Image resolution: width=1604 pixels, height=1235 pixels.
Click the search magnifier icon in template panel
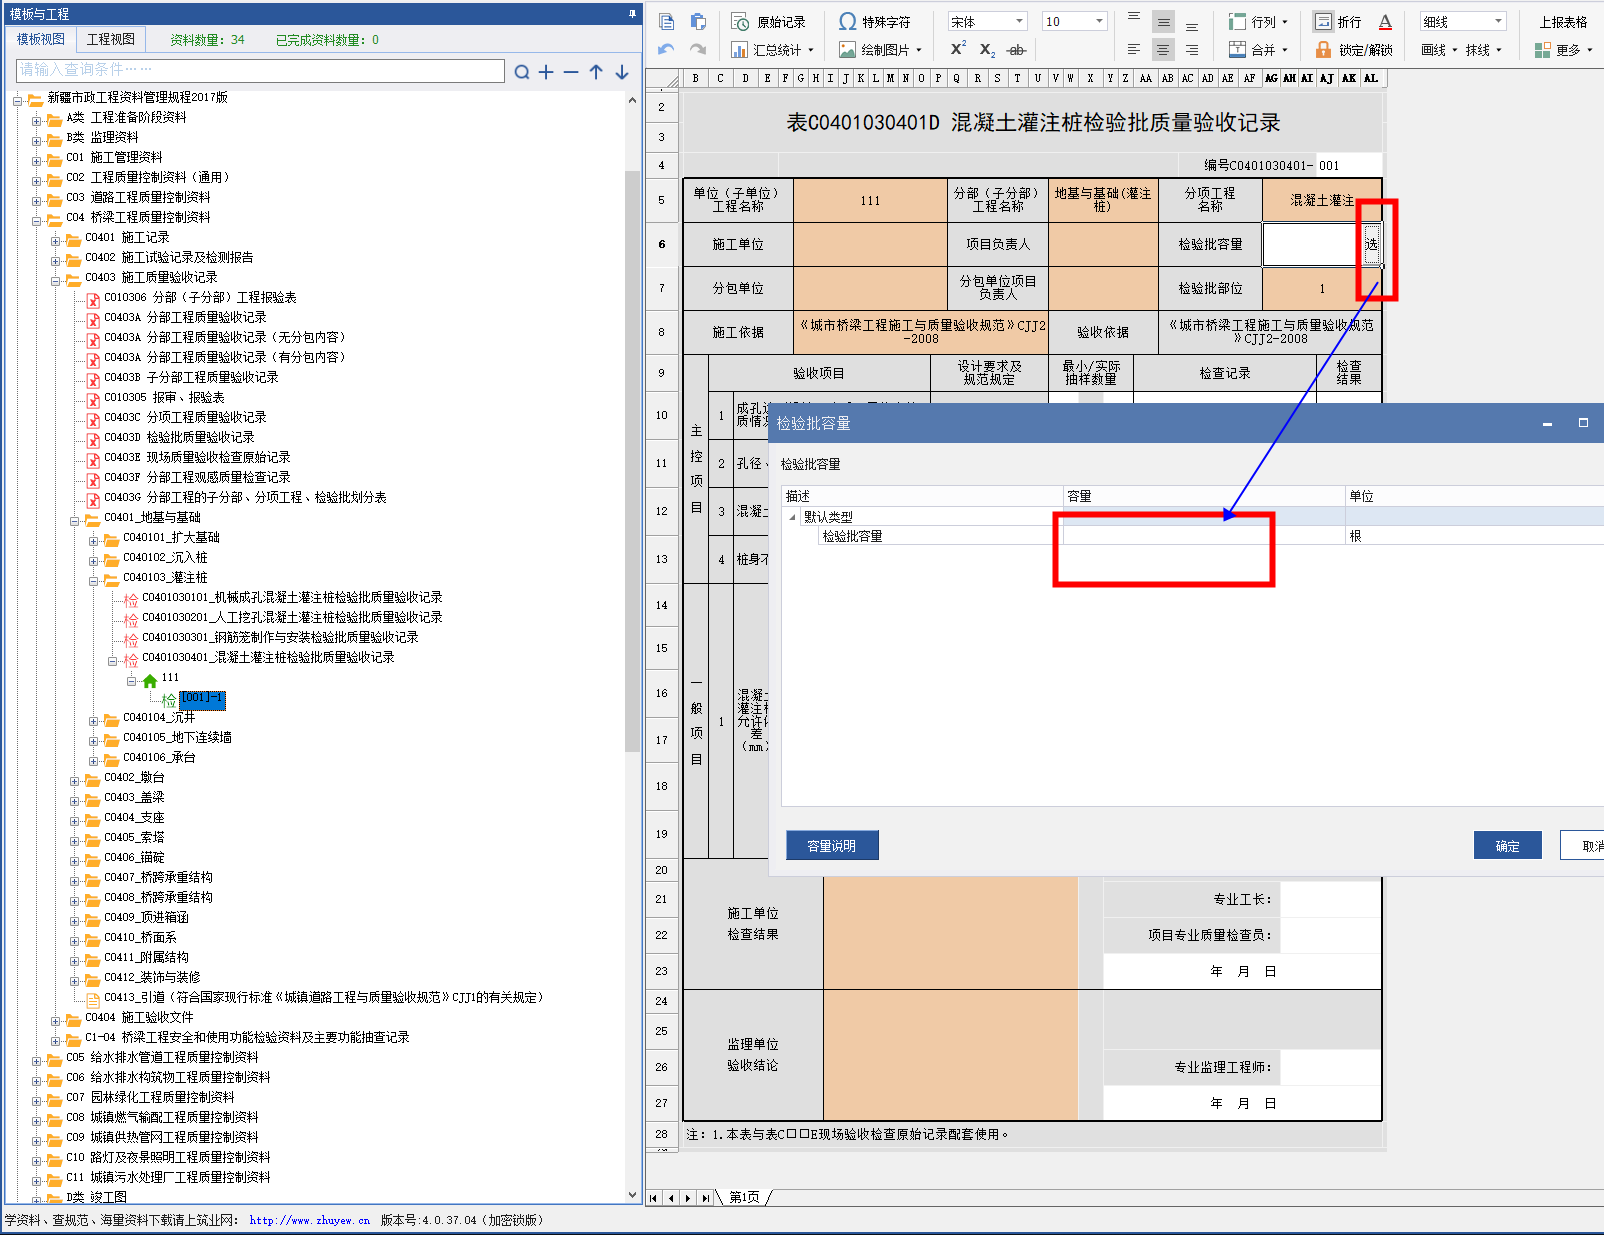pos(522,72)
